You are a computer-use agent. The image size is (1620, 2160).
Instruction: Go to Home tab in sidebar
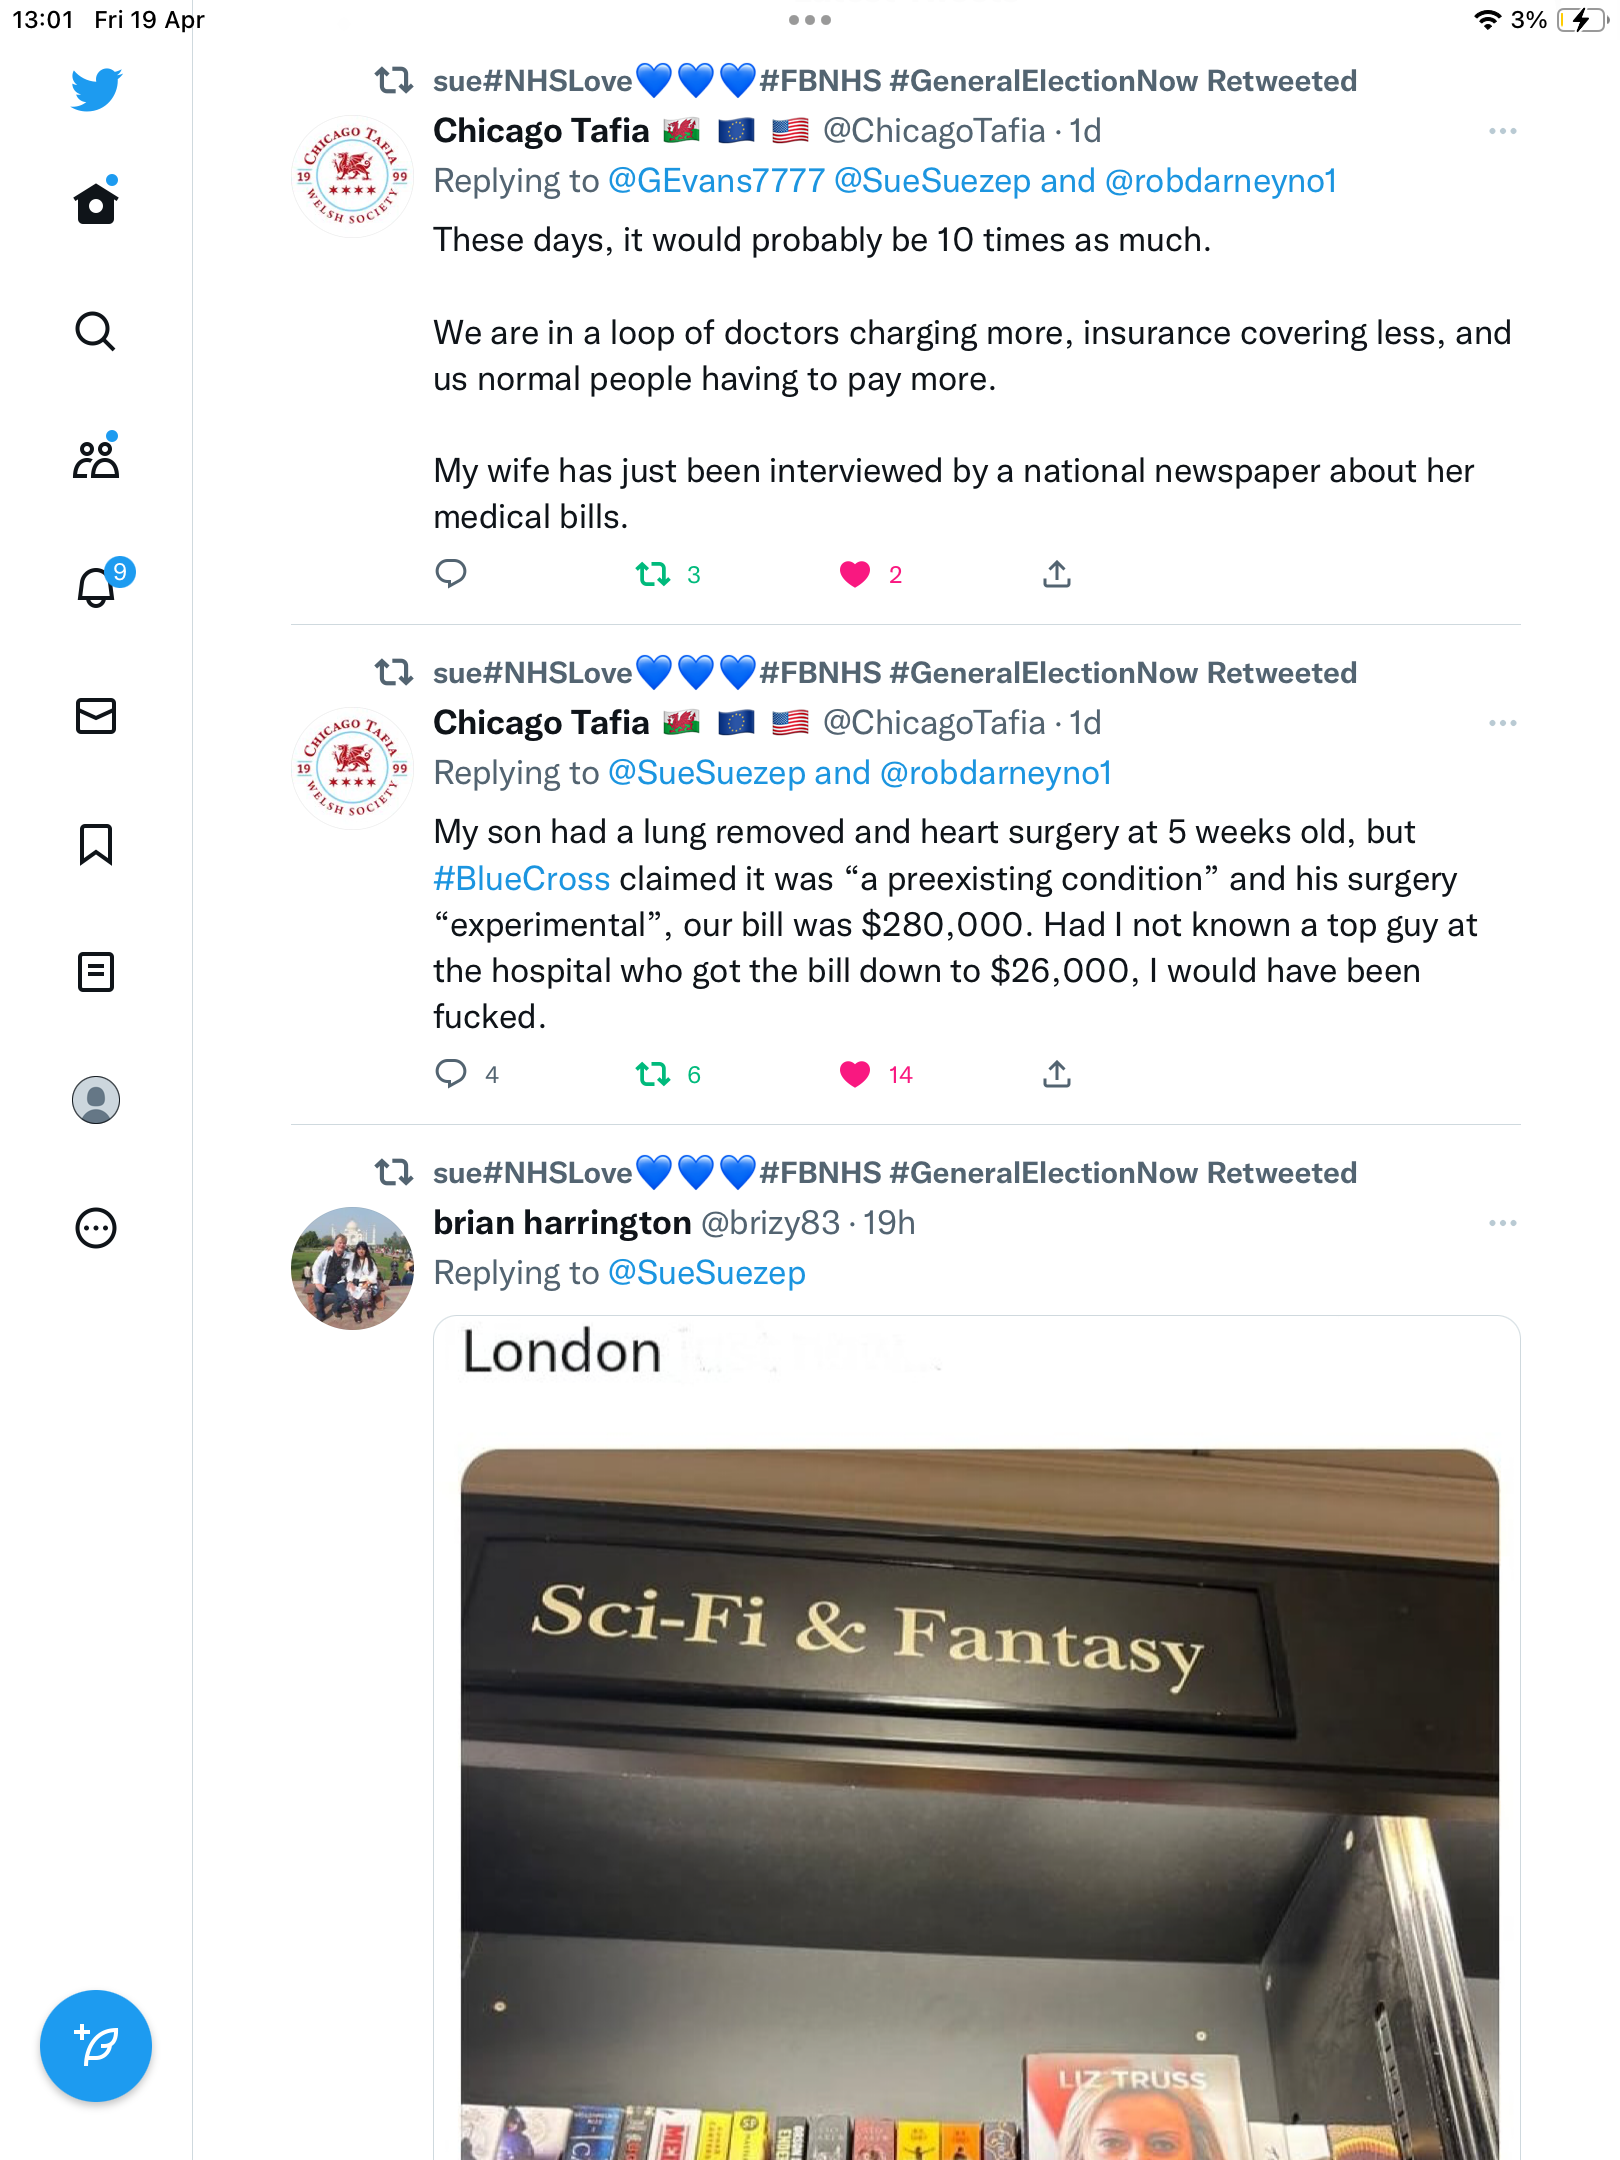(x=96, y=203)
